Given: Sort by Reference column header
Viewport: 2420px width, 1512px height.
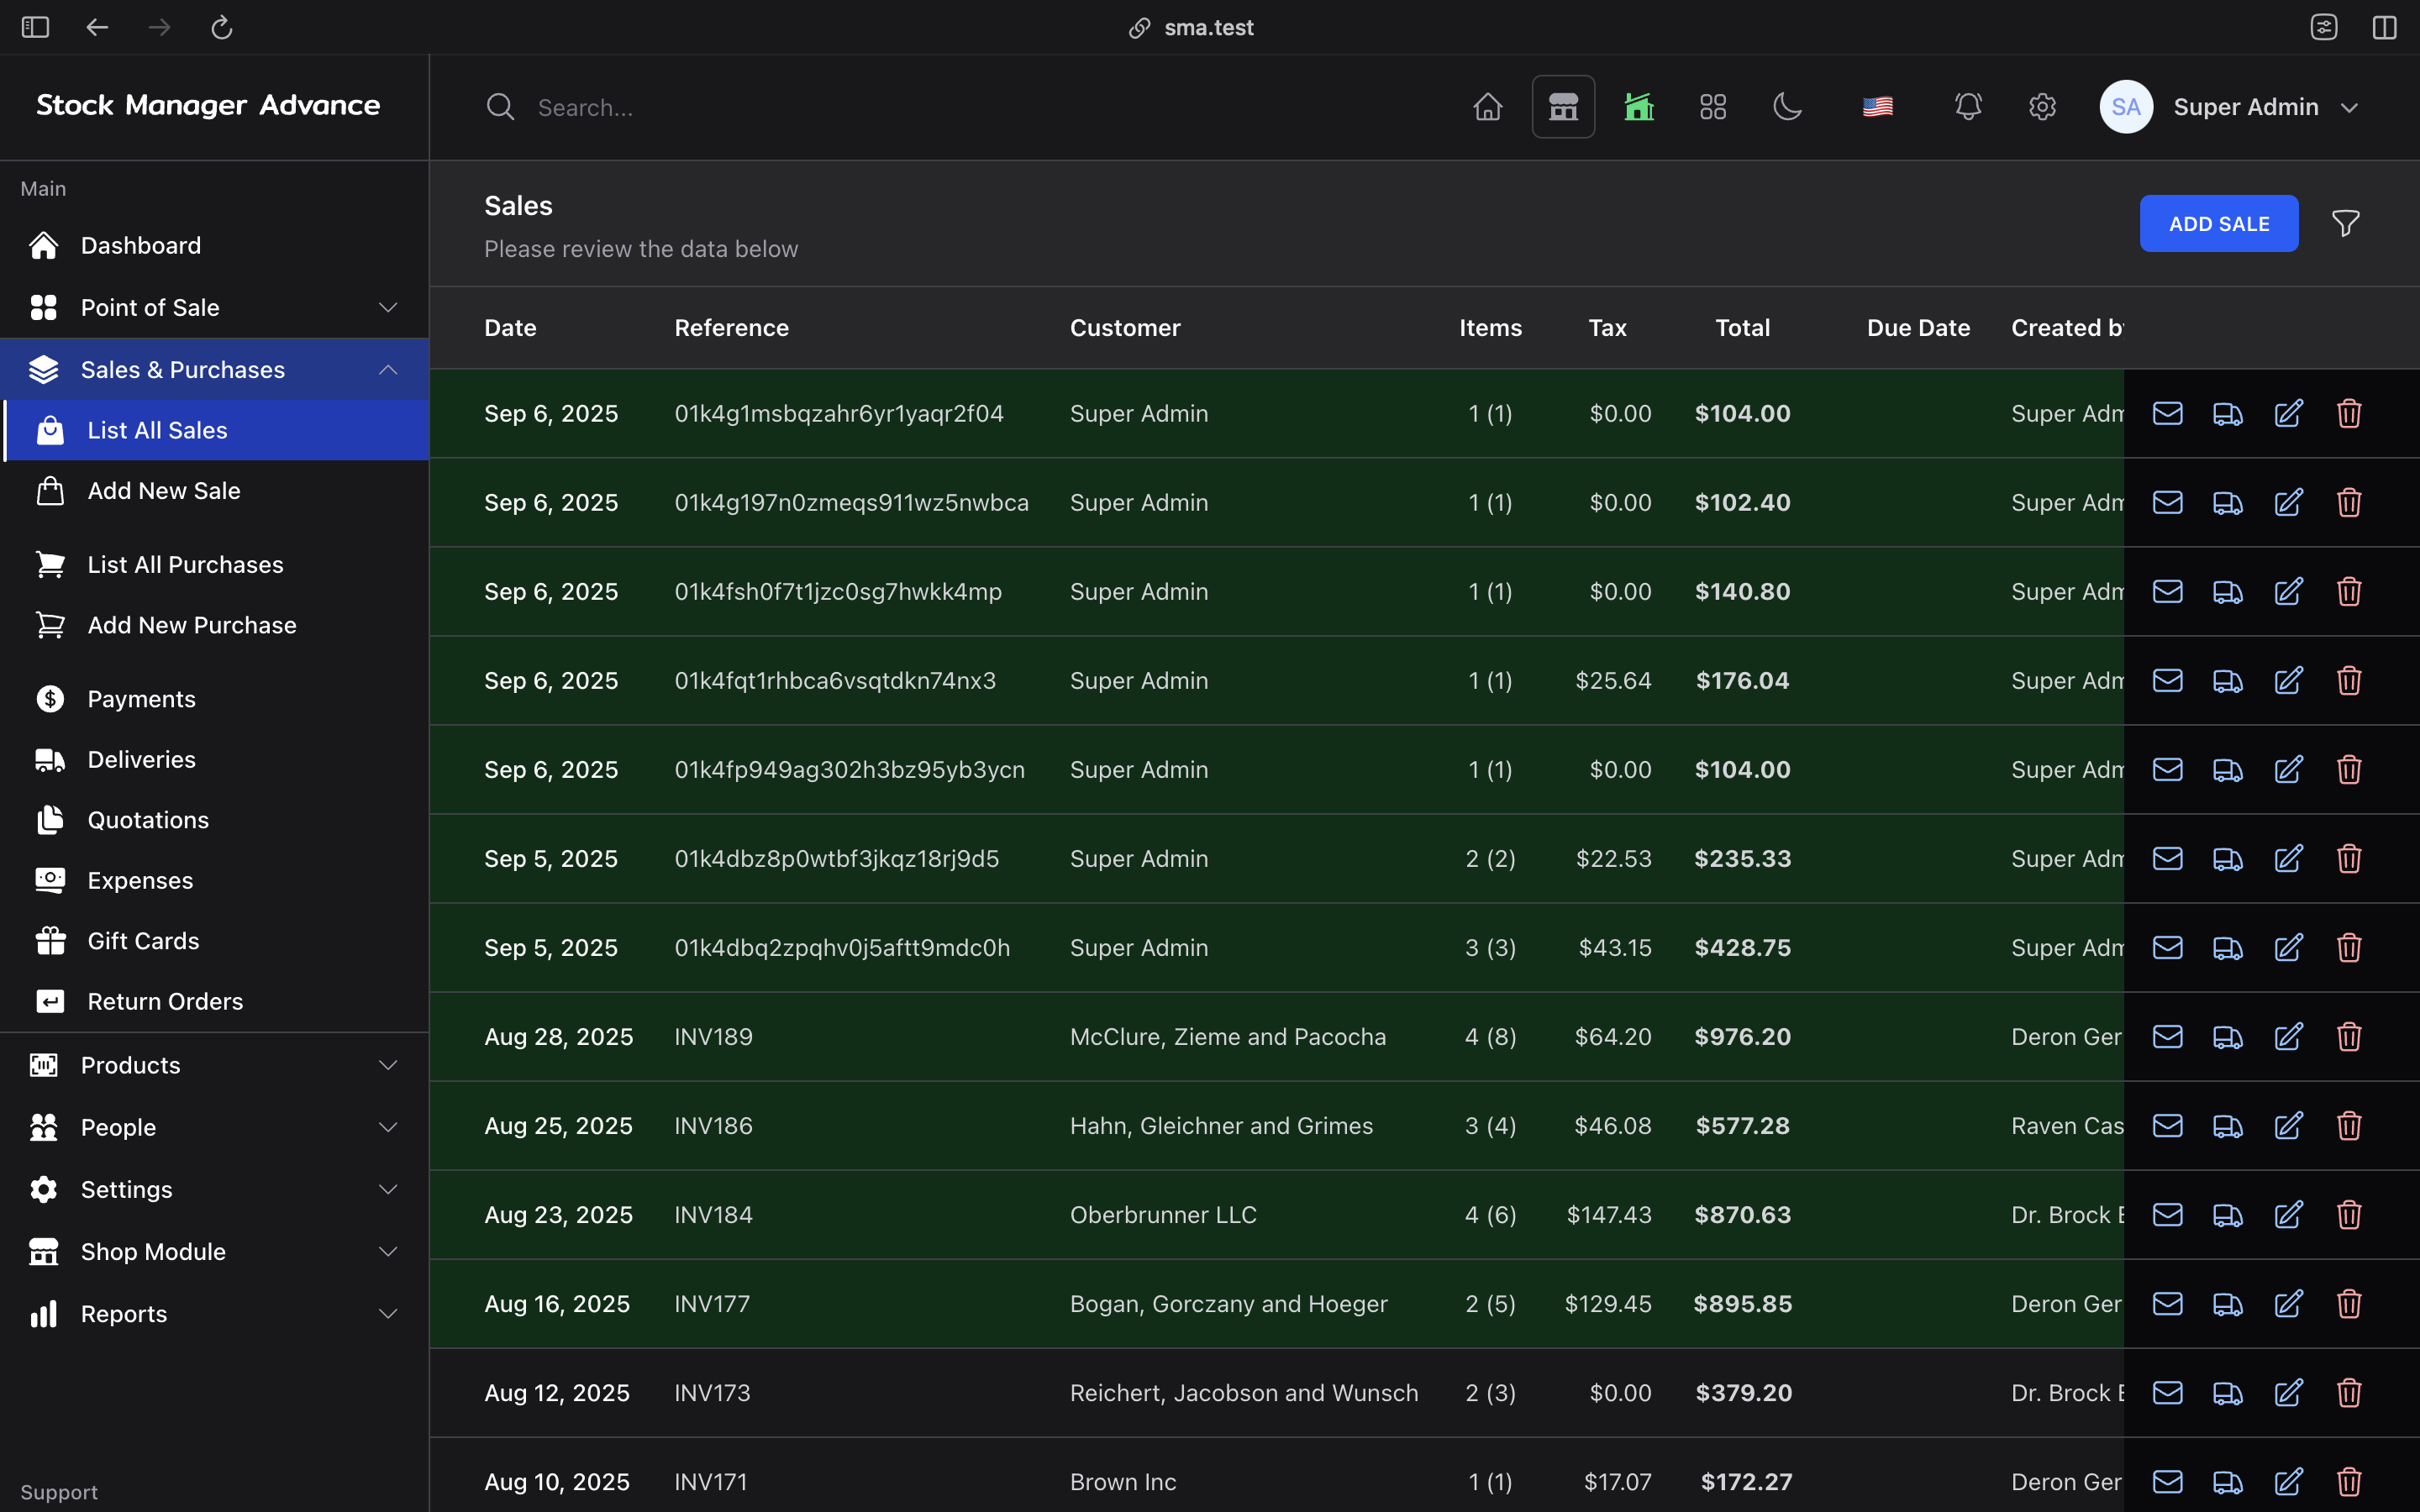Looking at the screenshot, I should point(731,328).
